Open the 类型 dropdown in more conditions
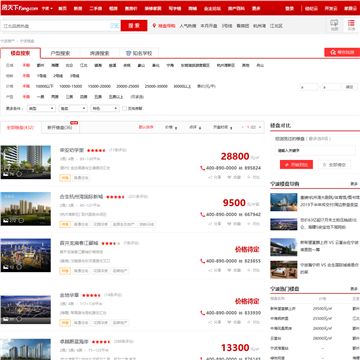Screen dimensions: 360x360 (x=41, y=108)
